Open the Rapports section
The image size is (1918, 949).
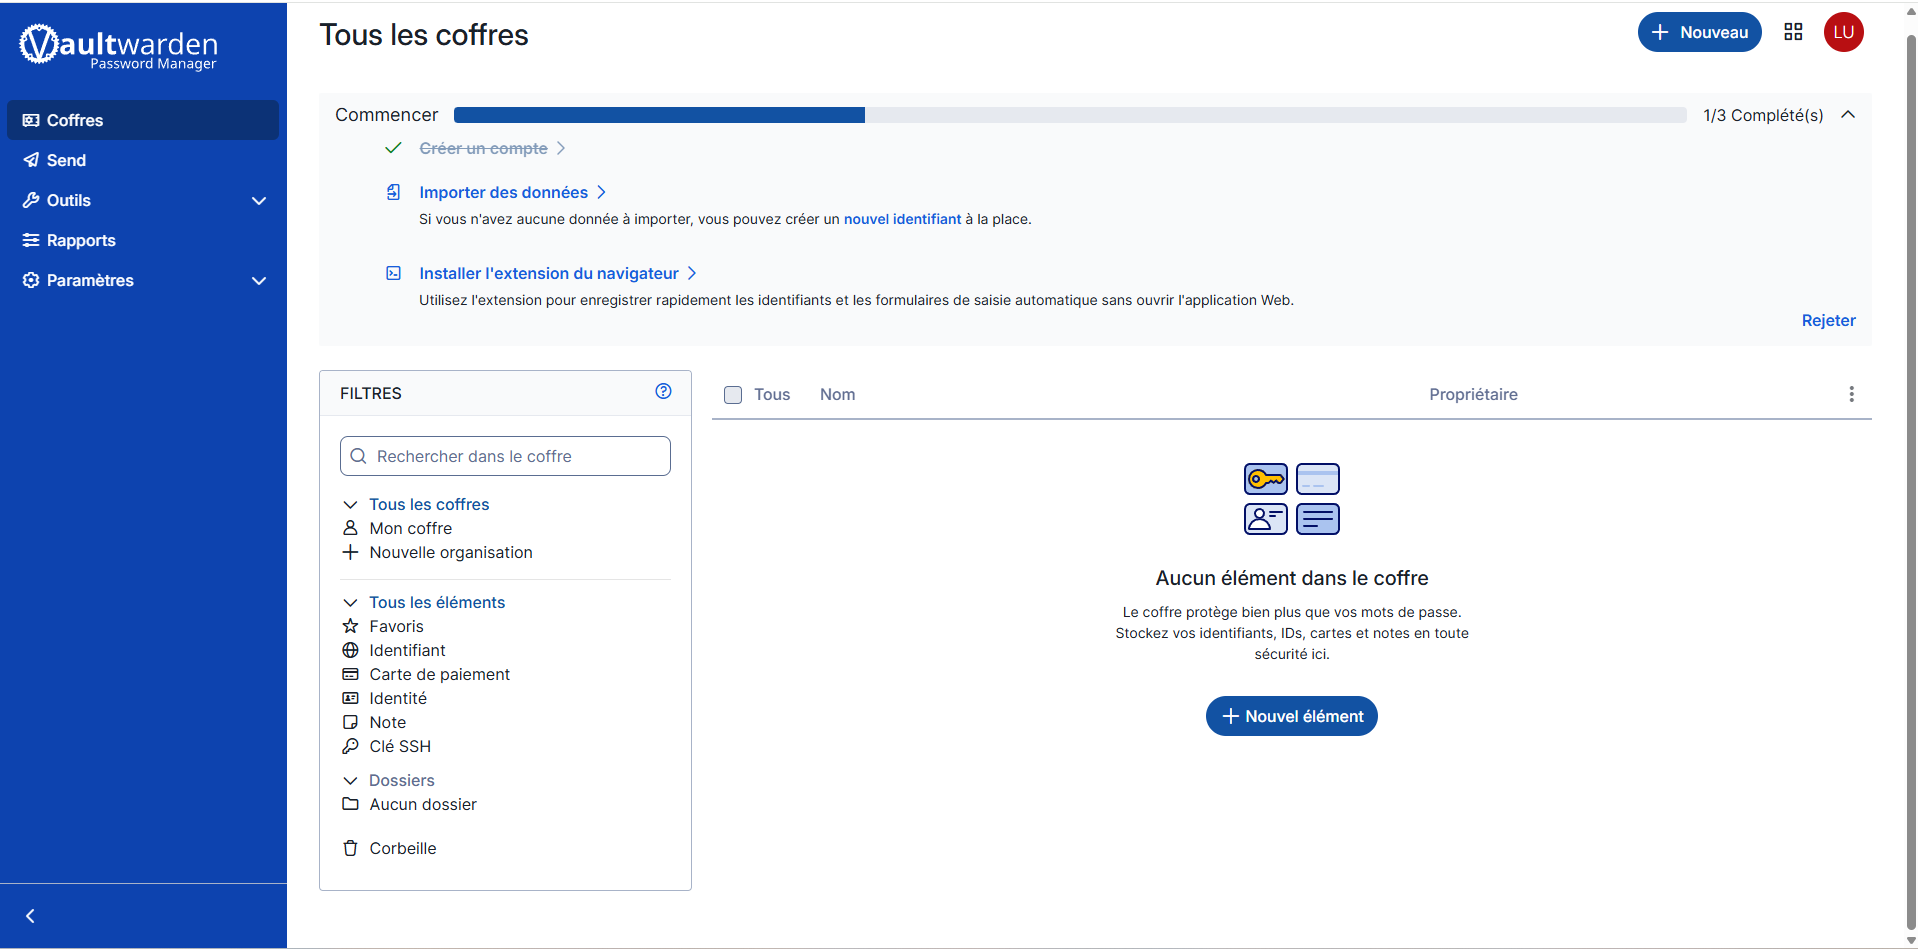click(80, 240)
